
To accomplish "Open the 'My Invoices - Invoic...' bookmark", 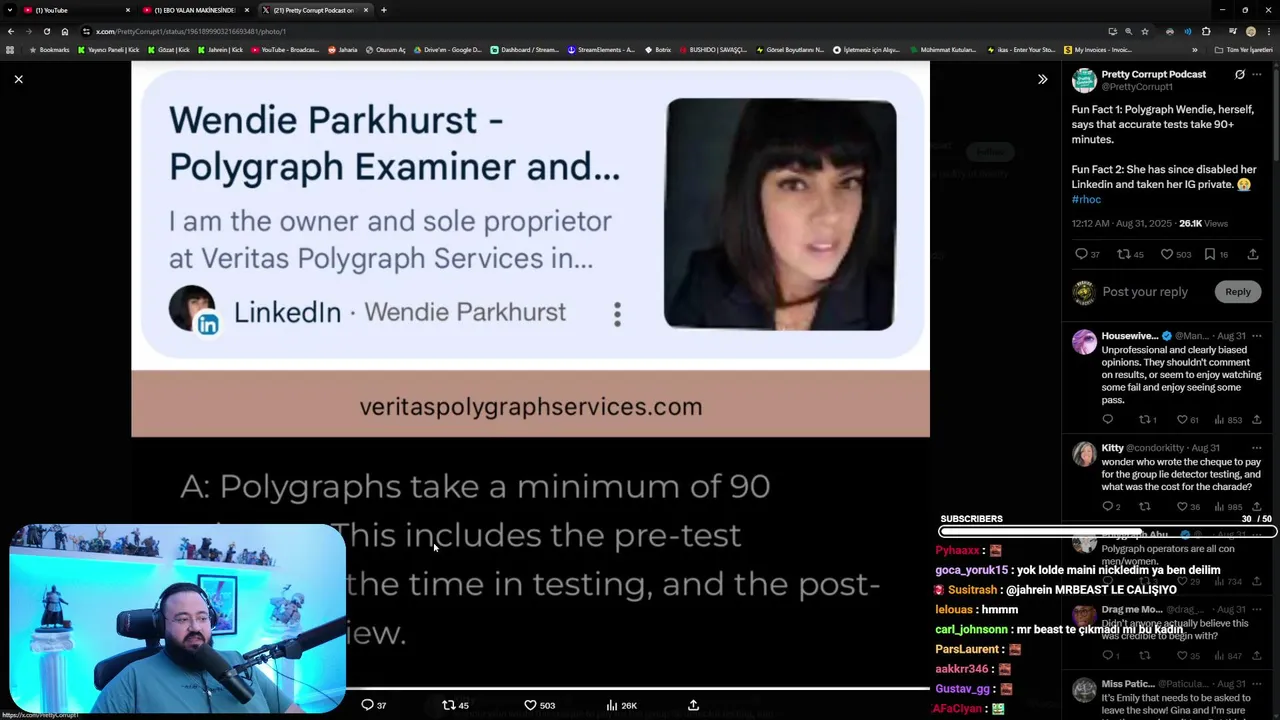I will pyautogui.click(x=1098, y=49).
